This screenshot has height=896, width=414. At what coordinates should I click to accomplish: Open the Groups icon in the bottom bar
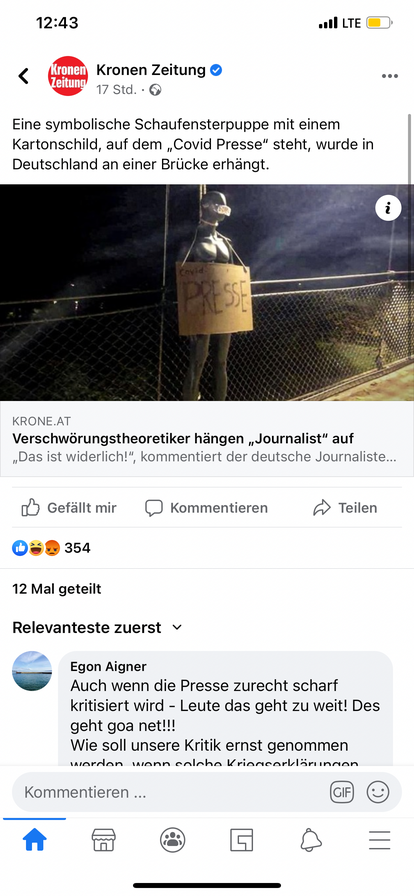coord(172,840)
